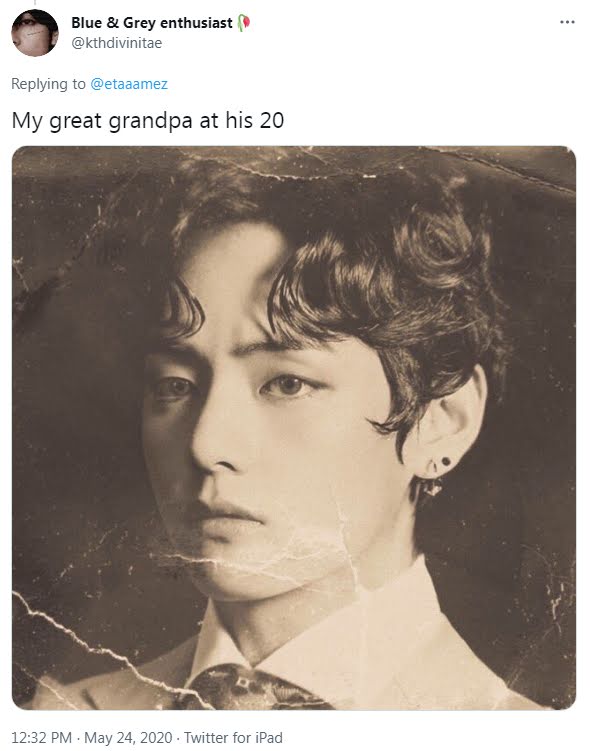Screen dimensions: 590x751
Task: Open the @kthdivinitae handle
Action: (x=117, y=43)
